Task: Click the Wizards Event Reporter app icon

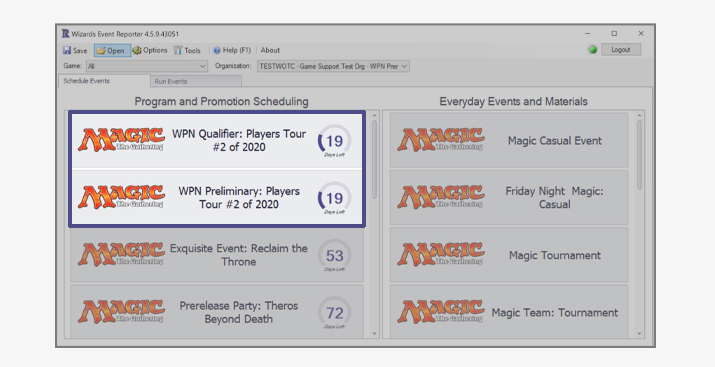Action: tap(66, 34)
